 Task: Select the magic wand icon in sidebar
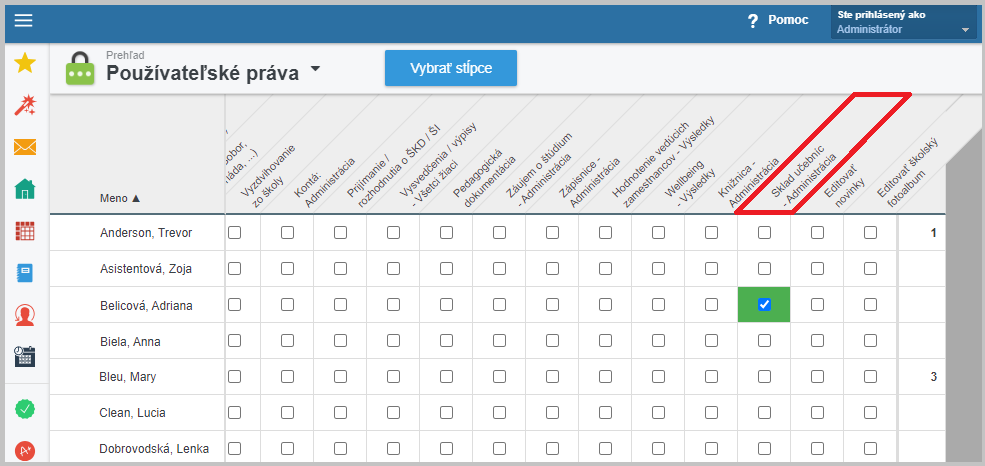24,106
